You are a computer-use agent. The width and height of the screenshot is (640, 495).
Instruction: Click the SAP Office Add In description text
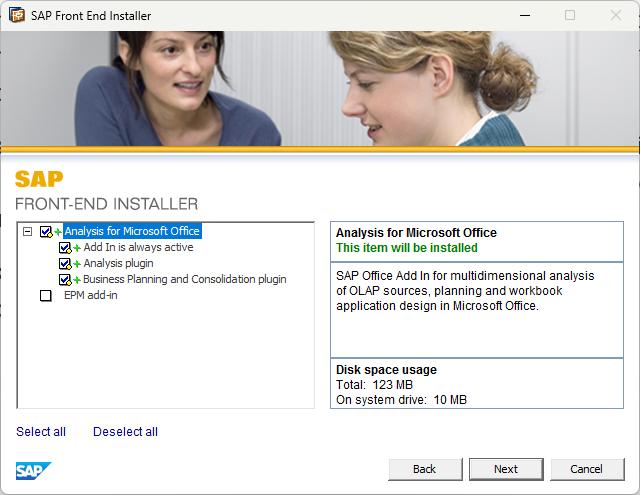[465, 291]
